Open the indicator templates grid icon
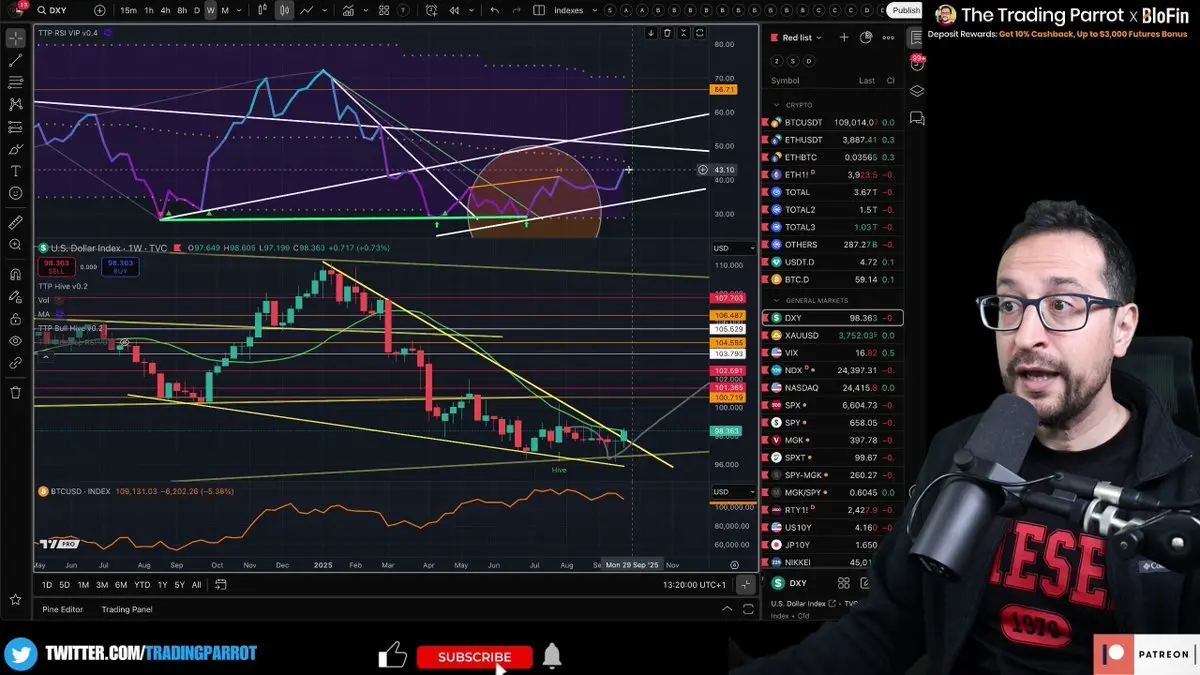Image resolution: width=1200 pixels, height=675 pixels. click(x=384, y=10)
